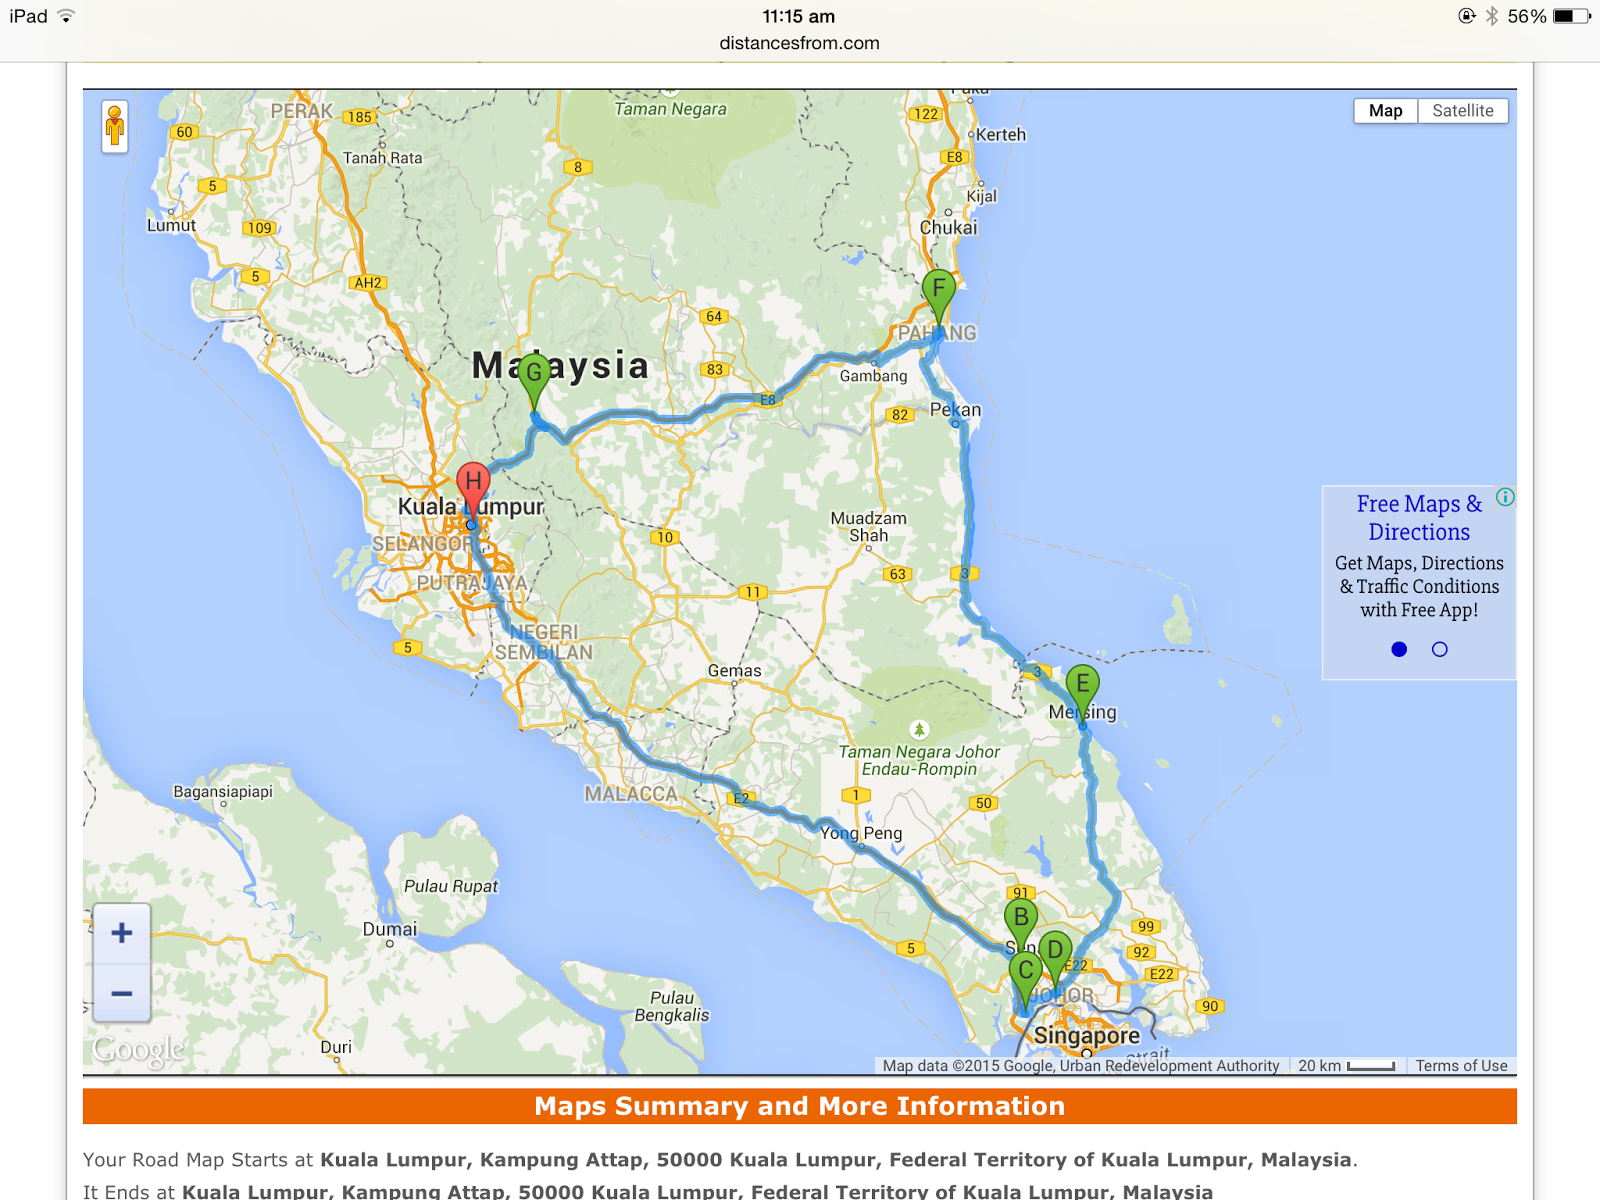
Task: Click the Map data attribution text
Action: point(1080,1065)
